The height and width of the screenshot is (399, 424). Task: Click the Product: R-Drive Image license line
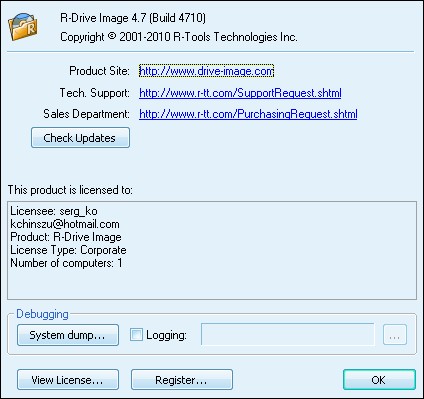click(x=66, y=237)
